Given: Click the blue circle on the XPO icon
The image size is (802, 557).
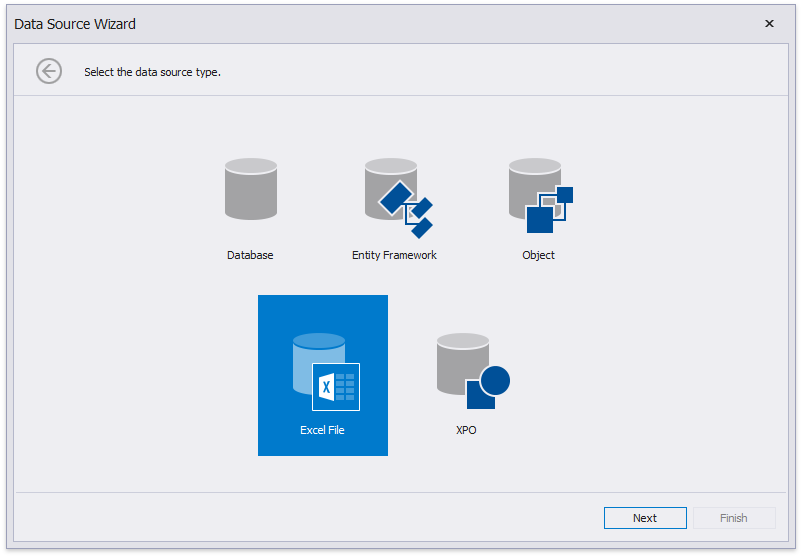Looking at the screenshot, I should point(494,380).
